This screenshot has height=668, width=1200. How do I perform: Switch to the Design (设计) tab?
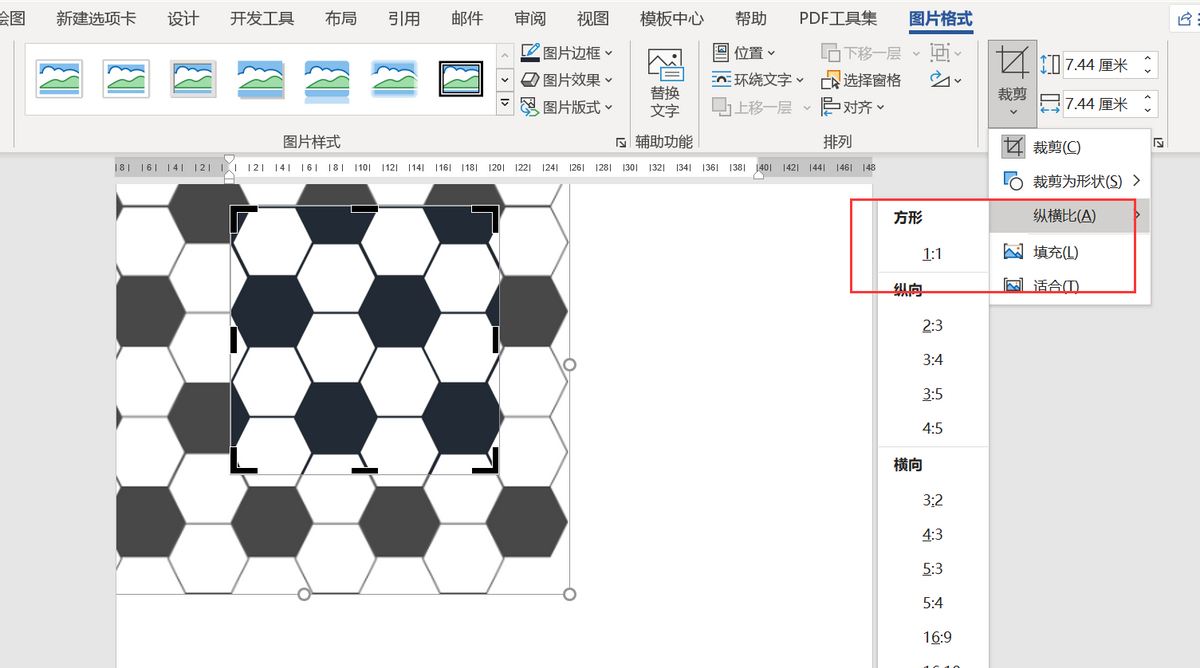[x=183, y=19]
